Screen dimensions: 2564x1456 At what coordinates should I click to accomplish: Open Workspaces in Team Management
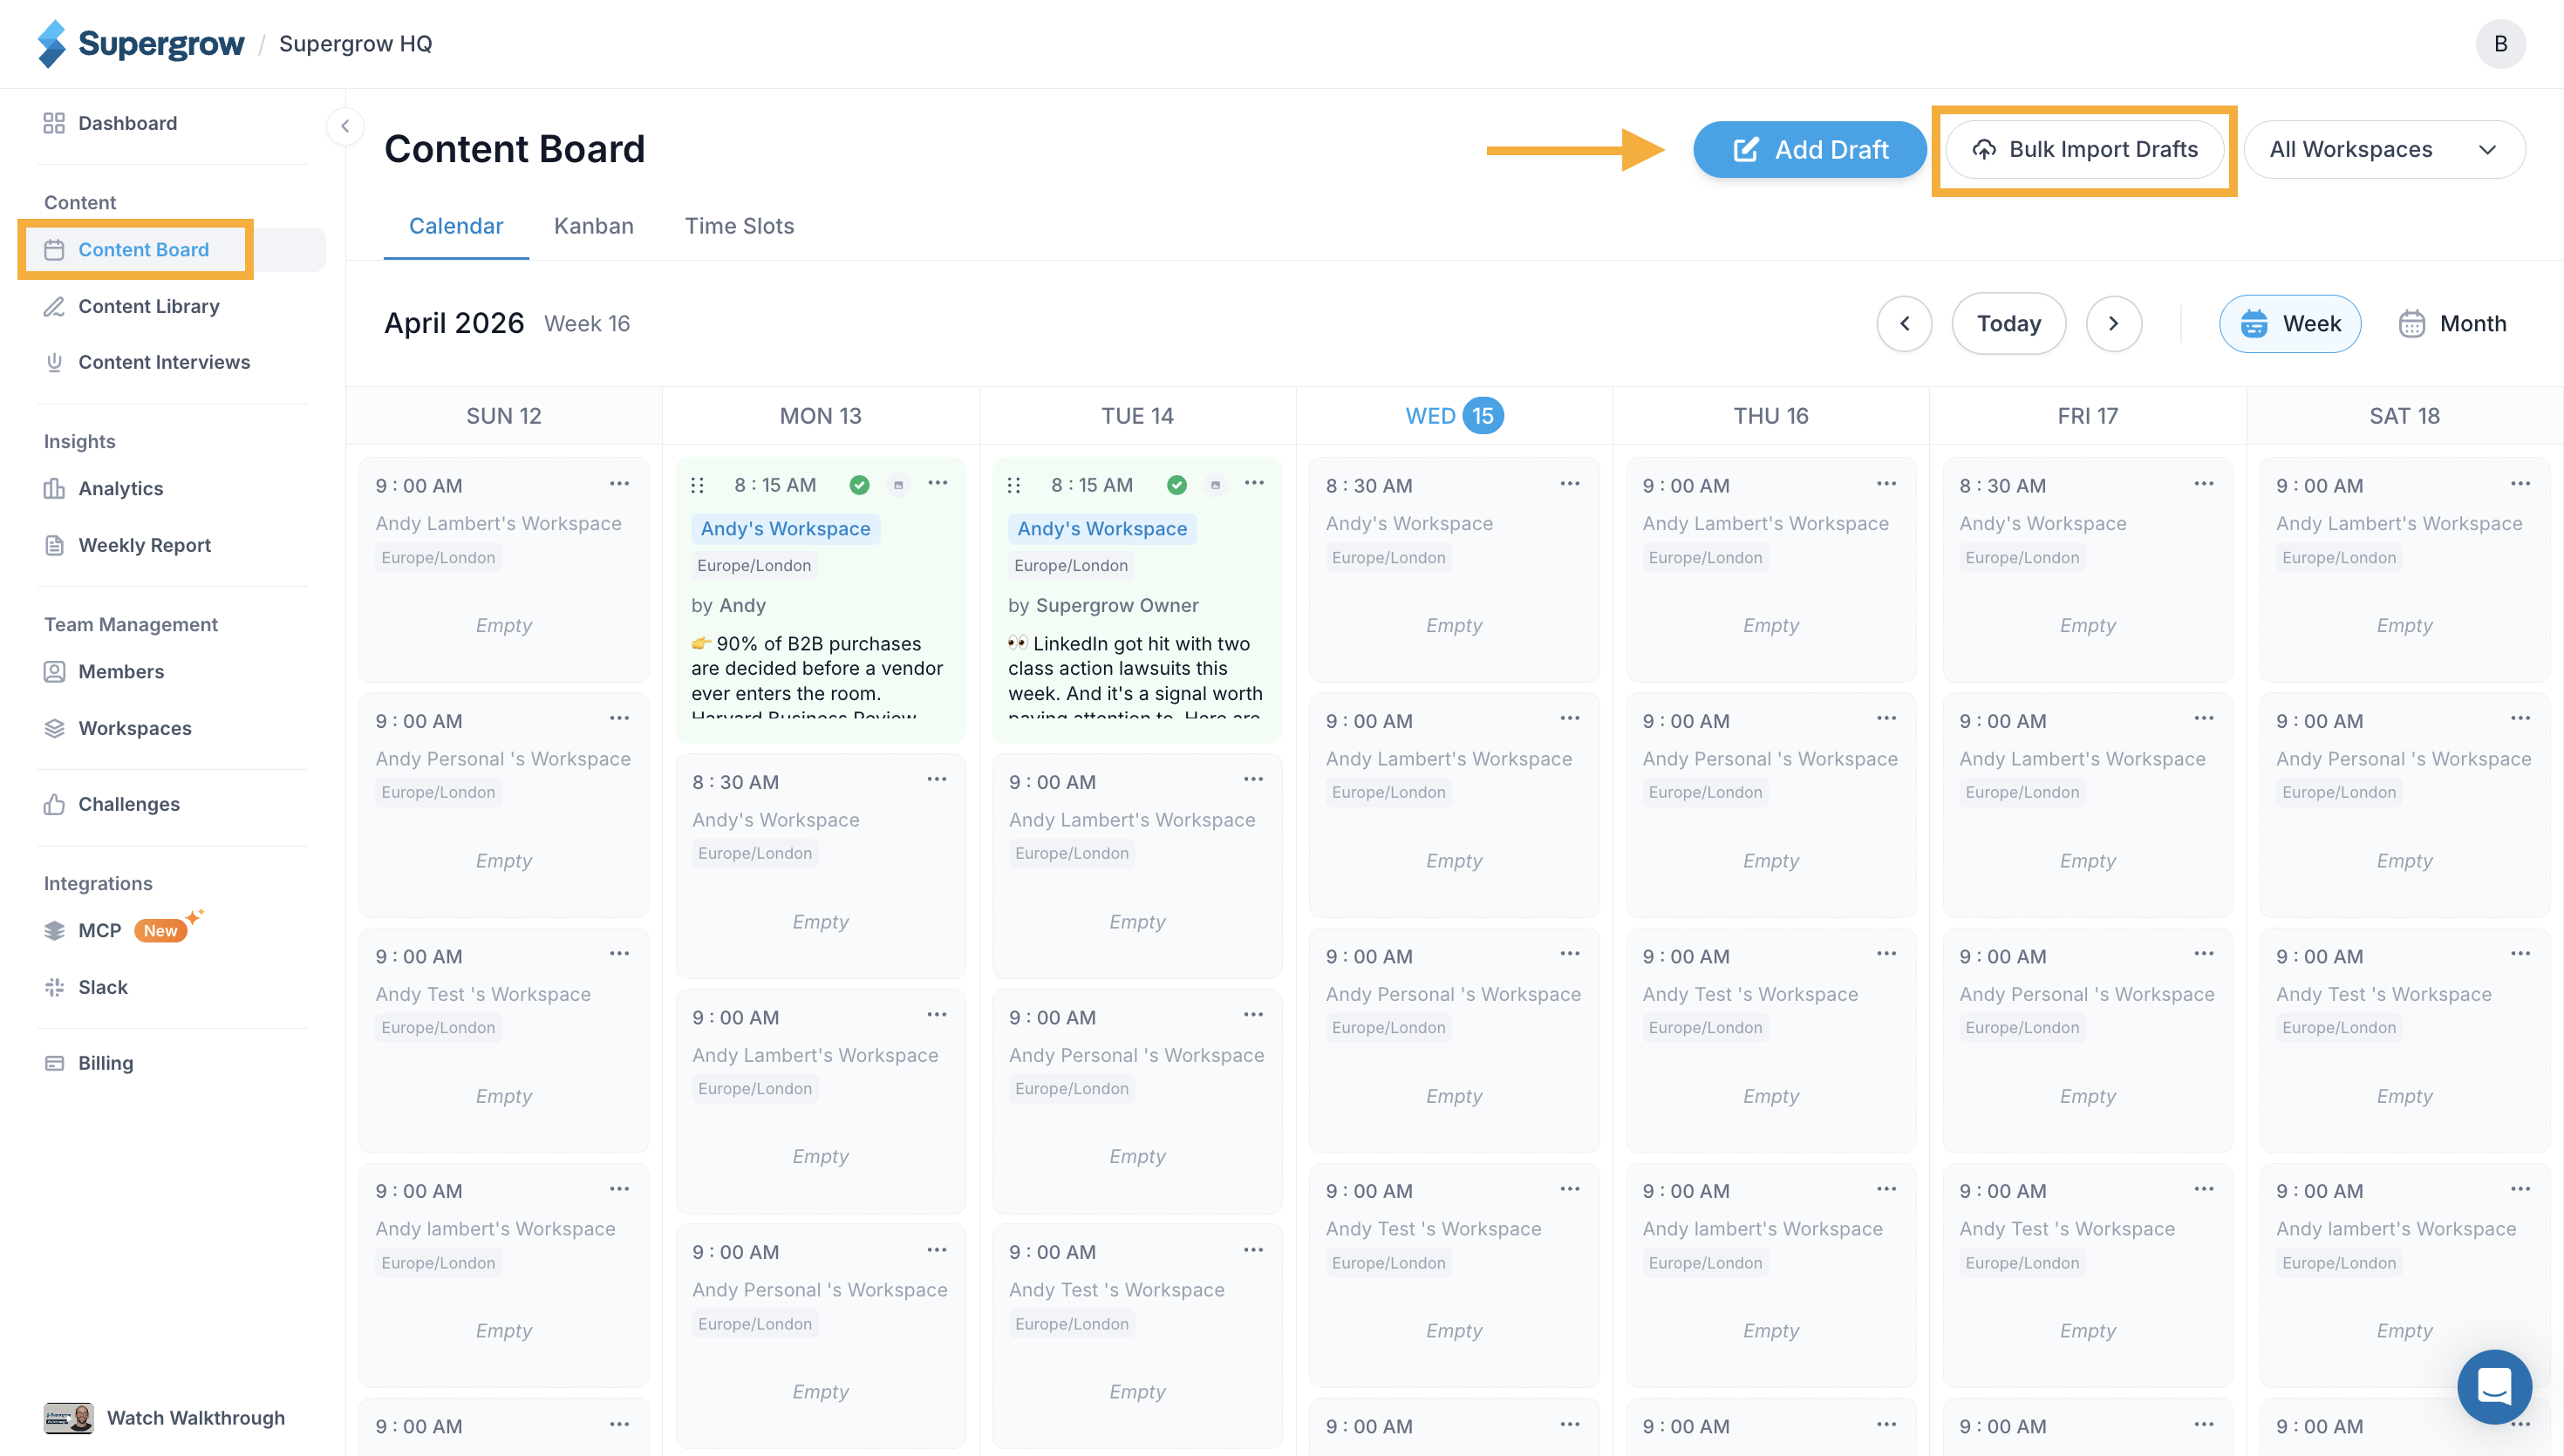(x=117, y=728)
